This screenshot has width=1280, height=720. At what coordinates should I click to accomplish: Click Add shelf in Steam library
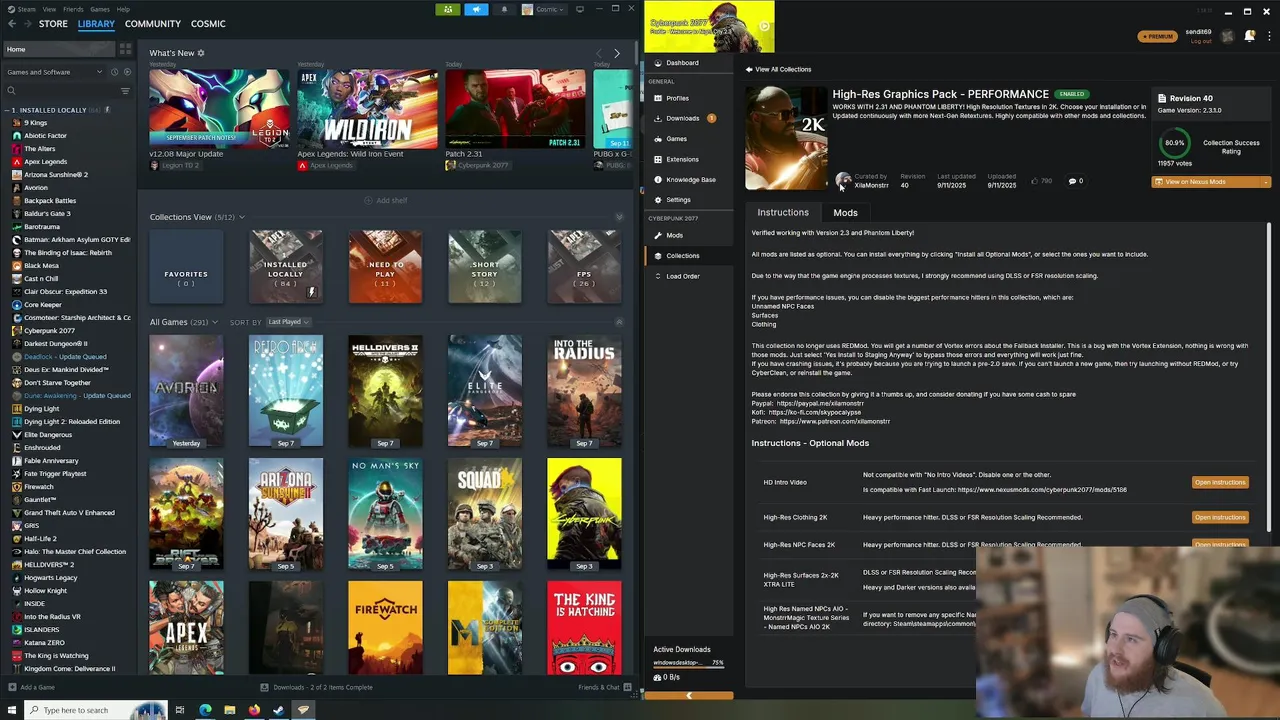tap(386, 200)
